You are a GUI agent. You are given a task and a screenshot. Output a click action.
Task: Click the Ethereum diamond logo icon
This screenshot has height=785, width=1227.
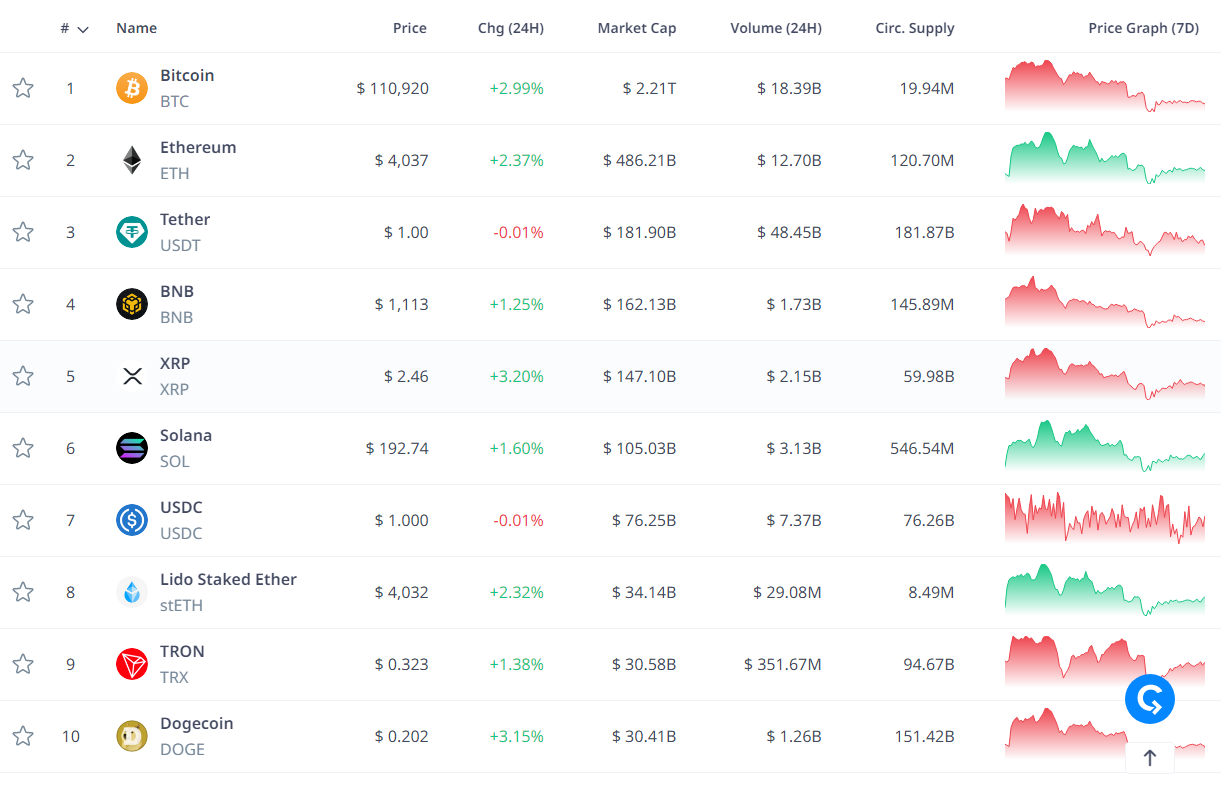point(132,160)
